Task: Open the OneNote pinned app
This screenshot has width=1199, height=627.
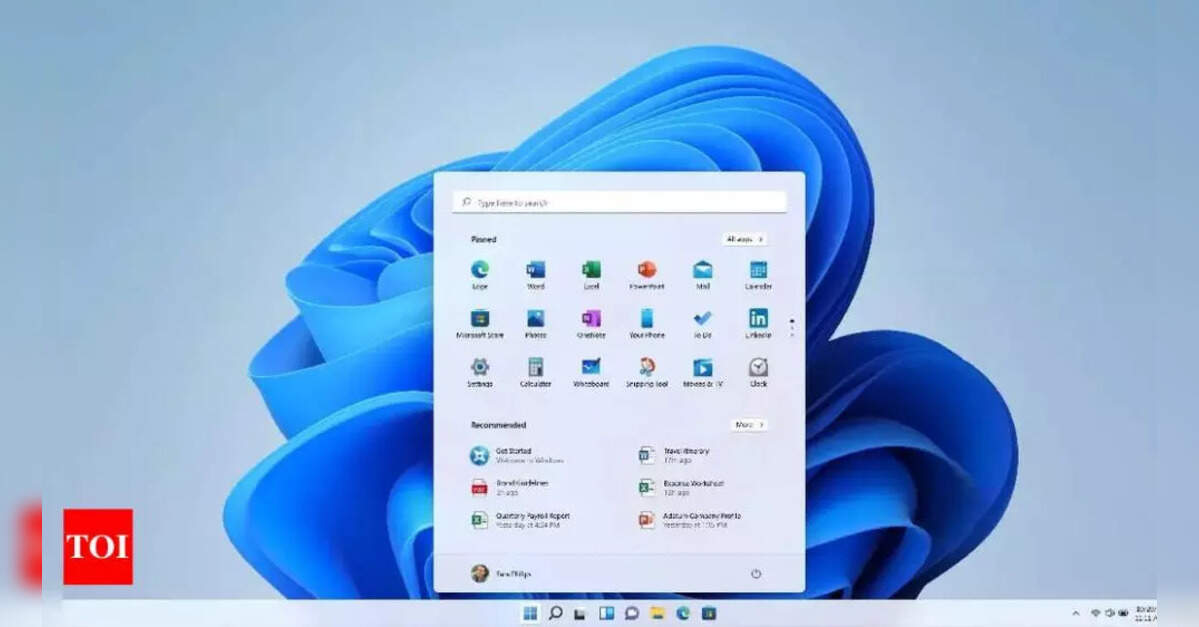Action: [x=591, y=319]
